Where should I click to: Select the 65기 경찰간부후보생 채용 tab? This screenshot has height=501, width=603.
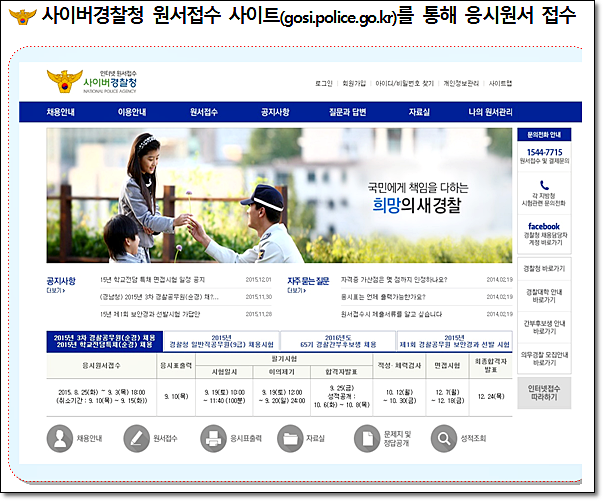(338, 341)
